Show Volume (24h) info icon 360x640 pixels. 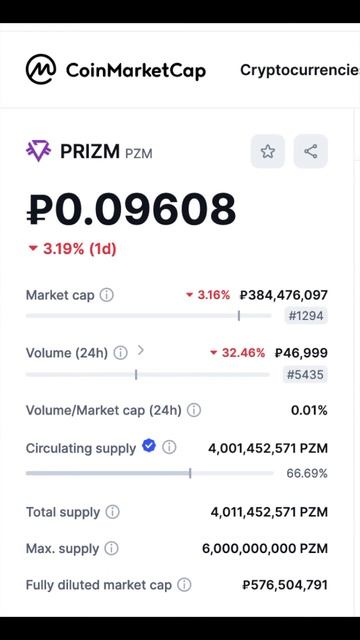(120, 353)
